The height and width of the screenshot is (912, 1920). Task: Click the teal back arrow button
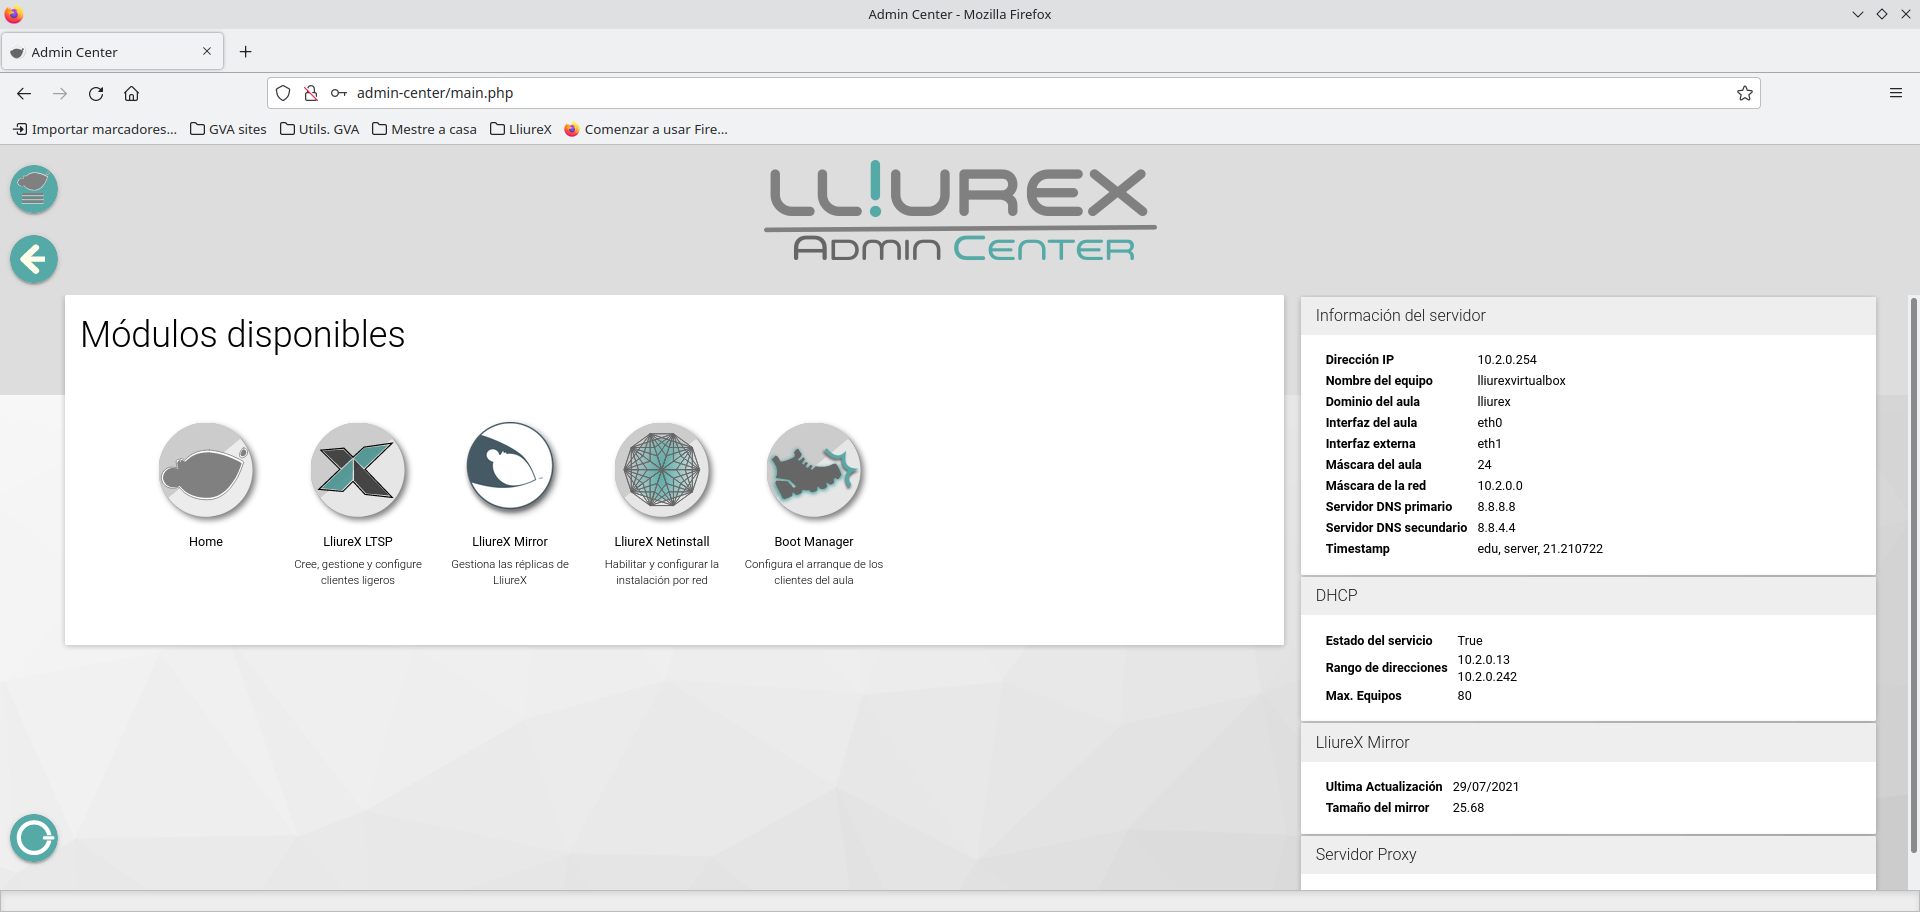[x=34, y=260]
